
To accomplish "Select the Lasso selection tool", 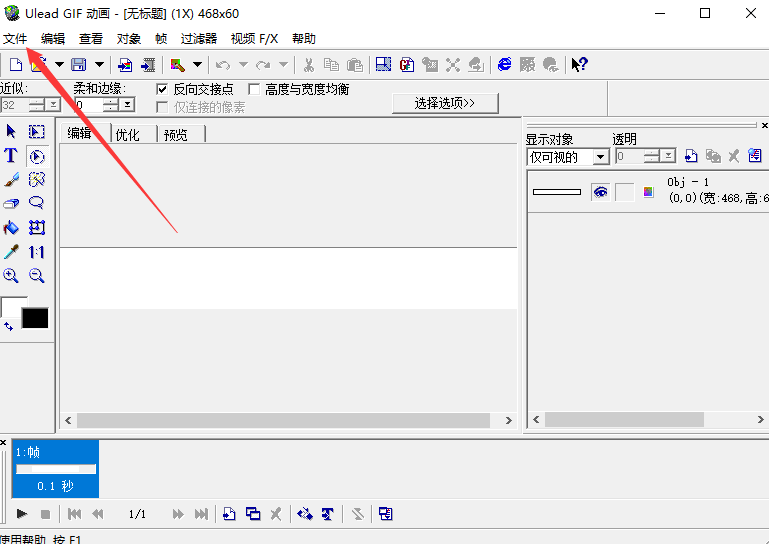I will [37, 203].
